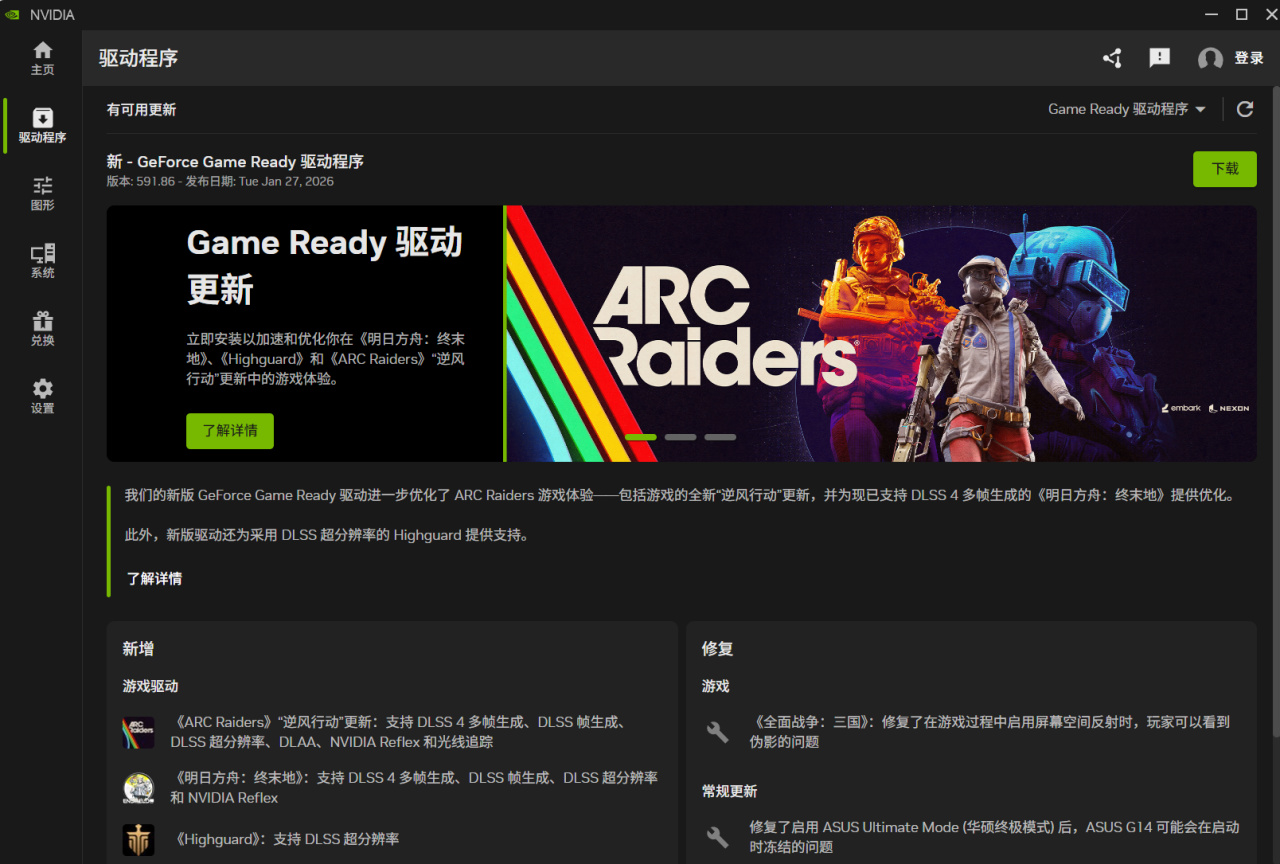Click the Highguard game icon
The image size is (1280, 864).
point(139,839)
